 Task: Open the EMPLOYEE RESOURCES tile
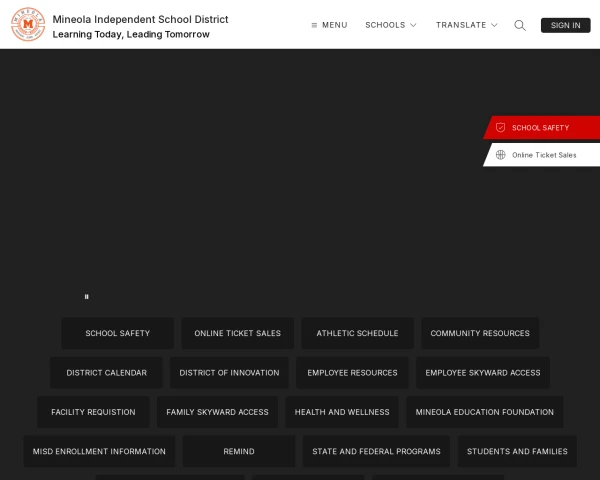point(352,372)
